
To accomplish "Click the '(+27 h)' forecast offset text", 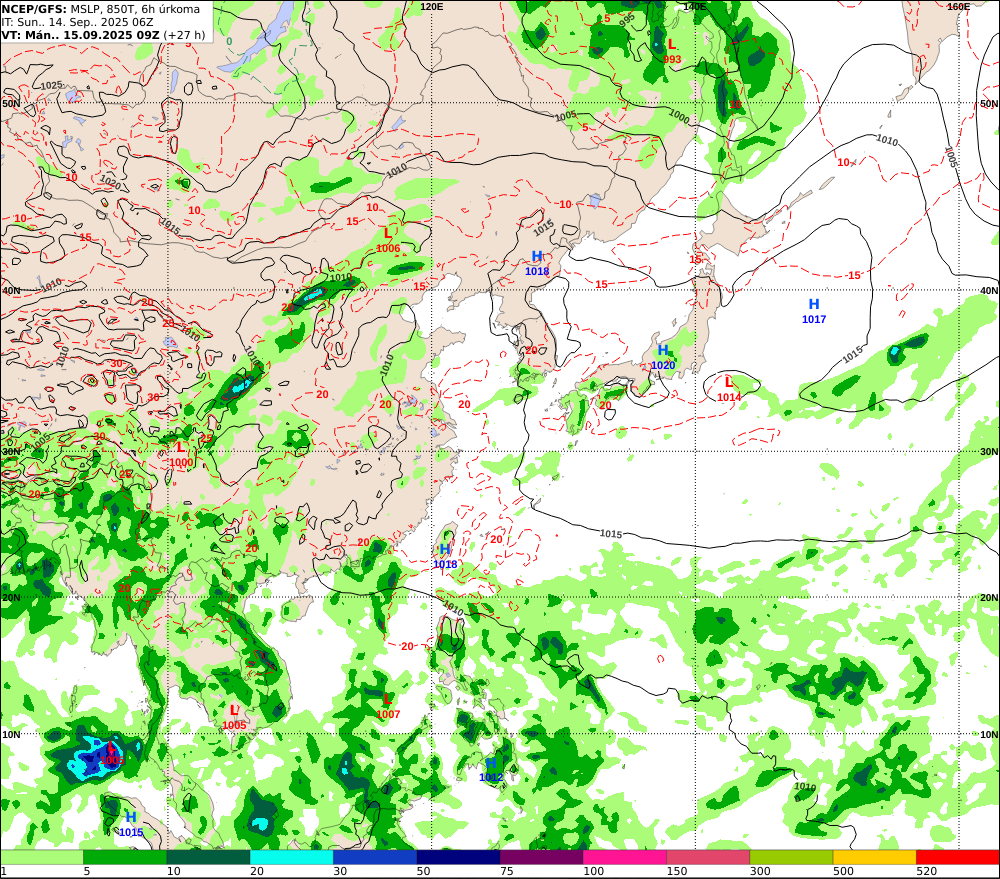I will coord(184,34).
